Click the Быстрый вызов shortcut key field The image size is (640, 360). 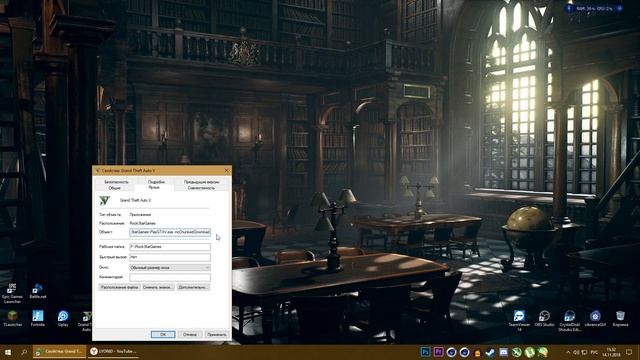170,257
